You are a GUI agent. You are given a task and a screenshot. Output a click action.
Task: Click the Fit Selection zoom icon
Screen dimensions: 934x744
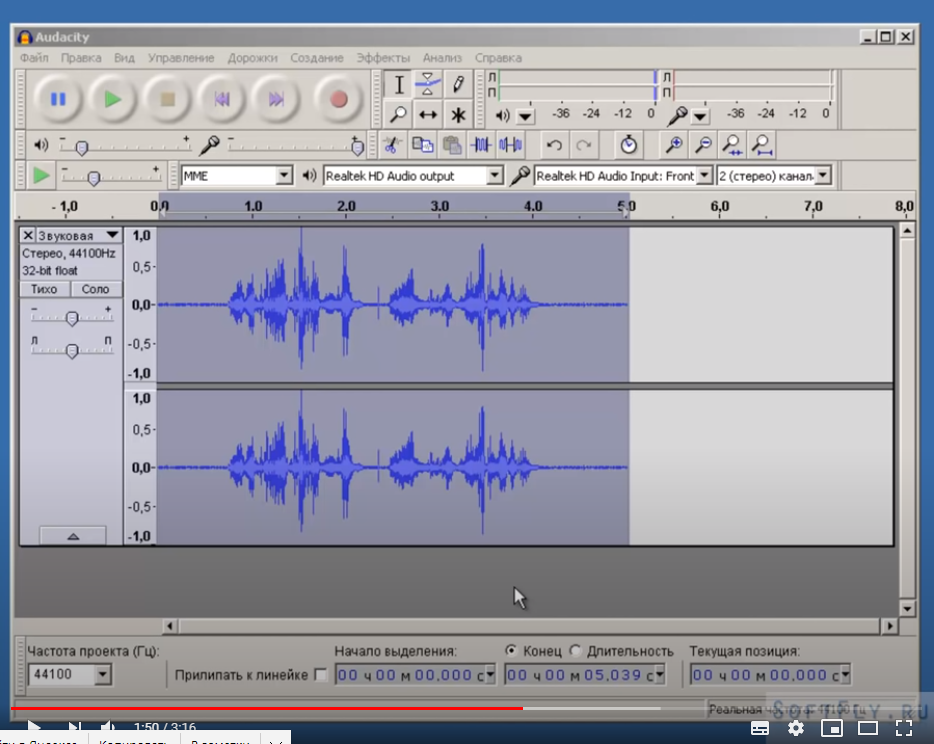click(732, 145)
